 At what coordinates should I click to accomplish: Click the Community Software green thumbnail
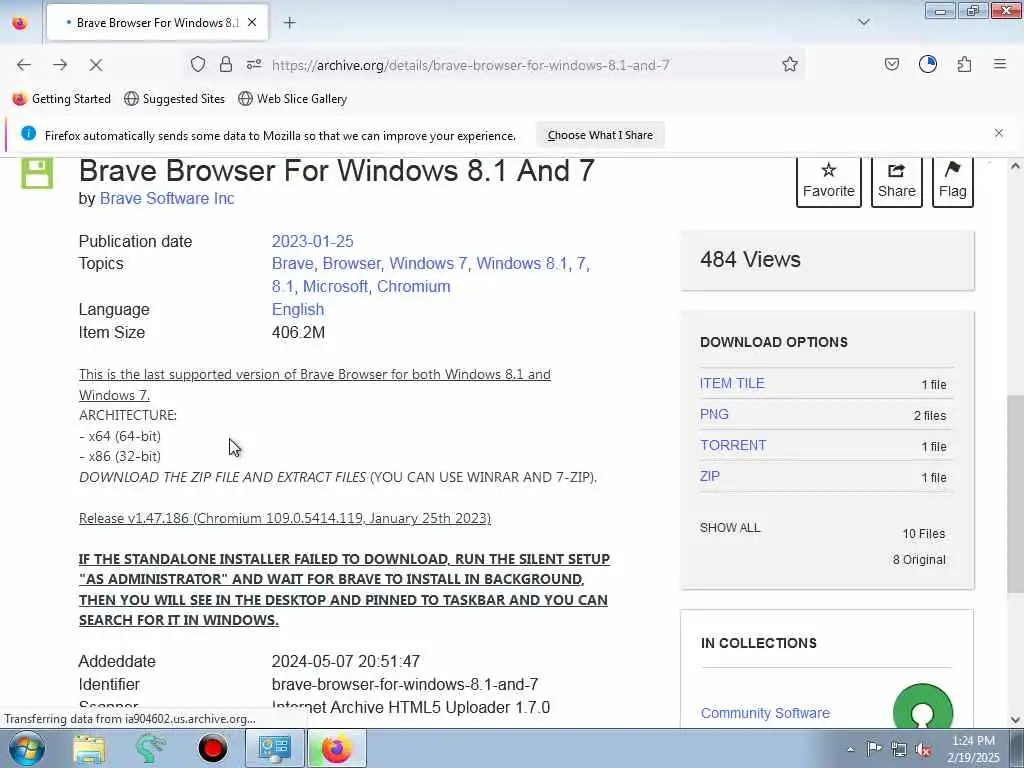pos(923,707)
